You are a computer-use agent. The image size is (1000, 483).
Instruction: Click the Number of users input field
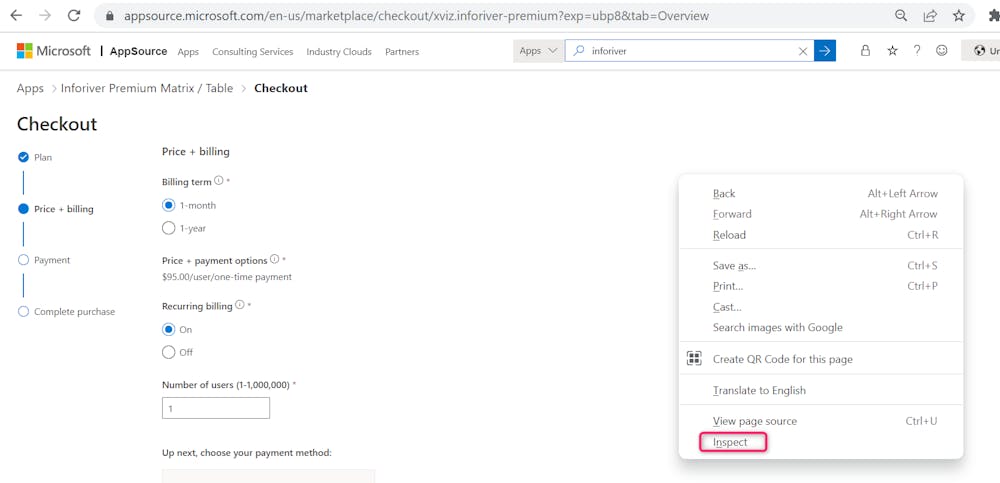(x=216, y=408)
